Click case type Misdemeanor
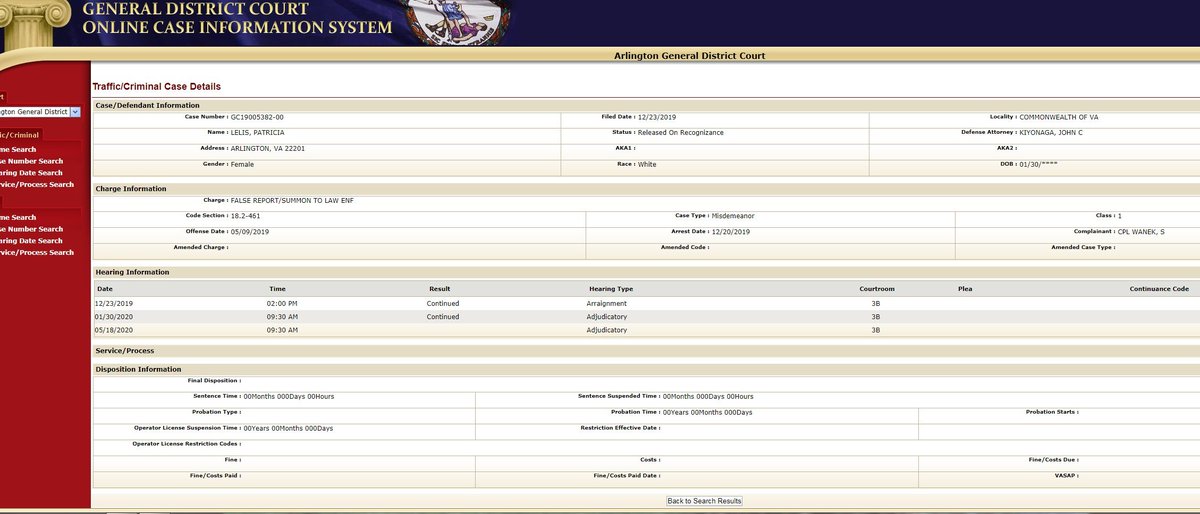1200x514 pixels. tap(733, 216)
